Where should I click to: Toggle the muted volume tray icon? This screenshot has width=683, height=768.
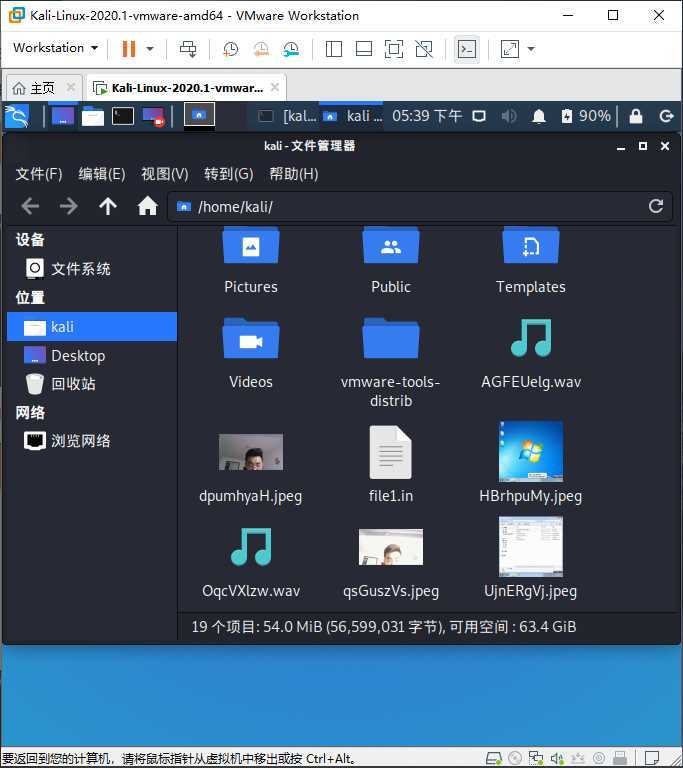[x=509, y=116]
